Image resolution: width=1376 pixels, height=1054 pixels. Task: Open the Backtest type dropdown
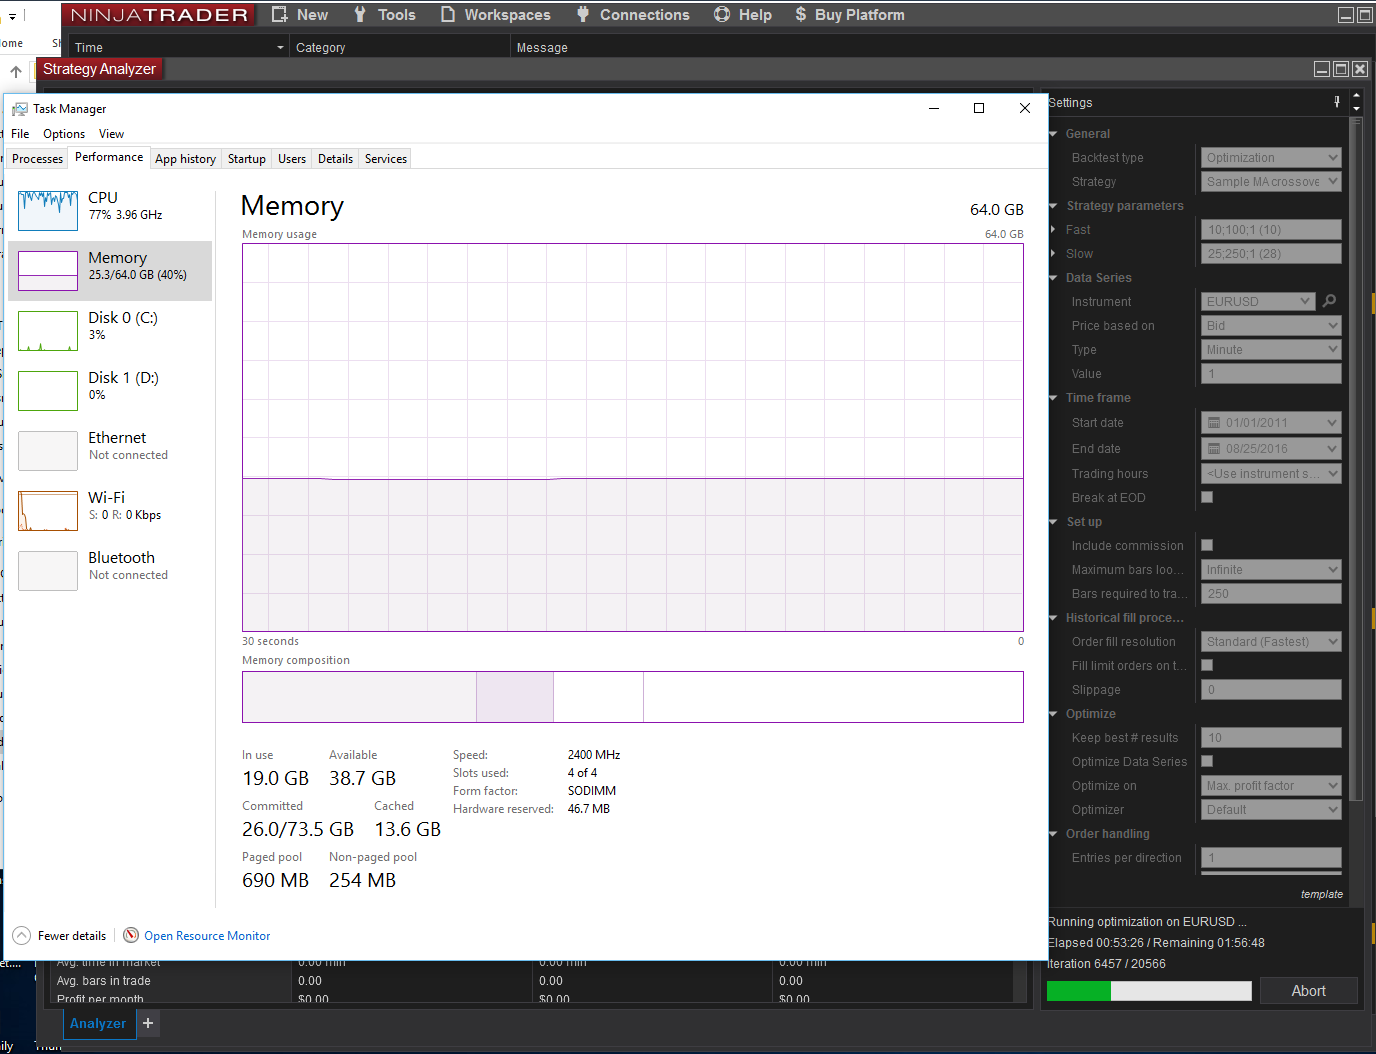[1271, 157]
